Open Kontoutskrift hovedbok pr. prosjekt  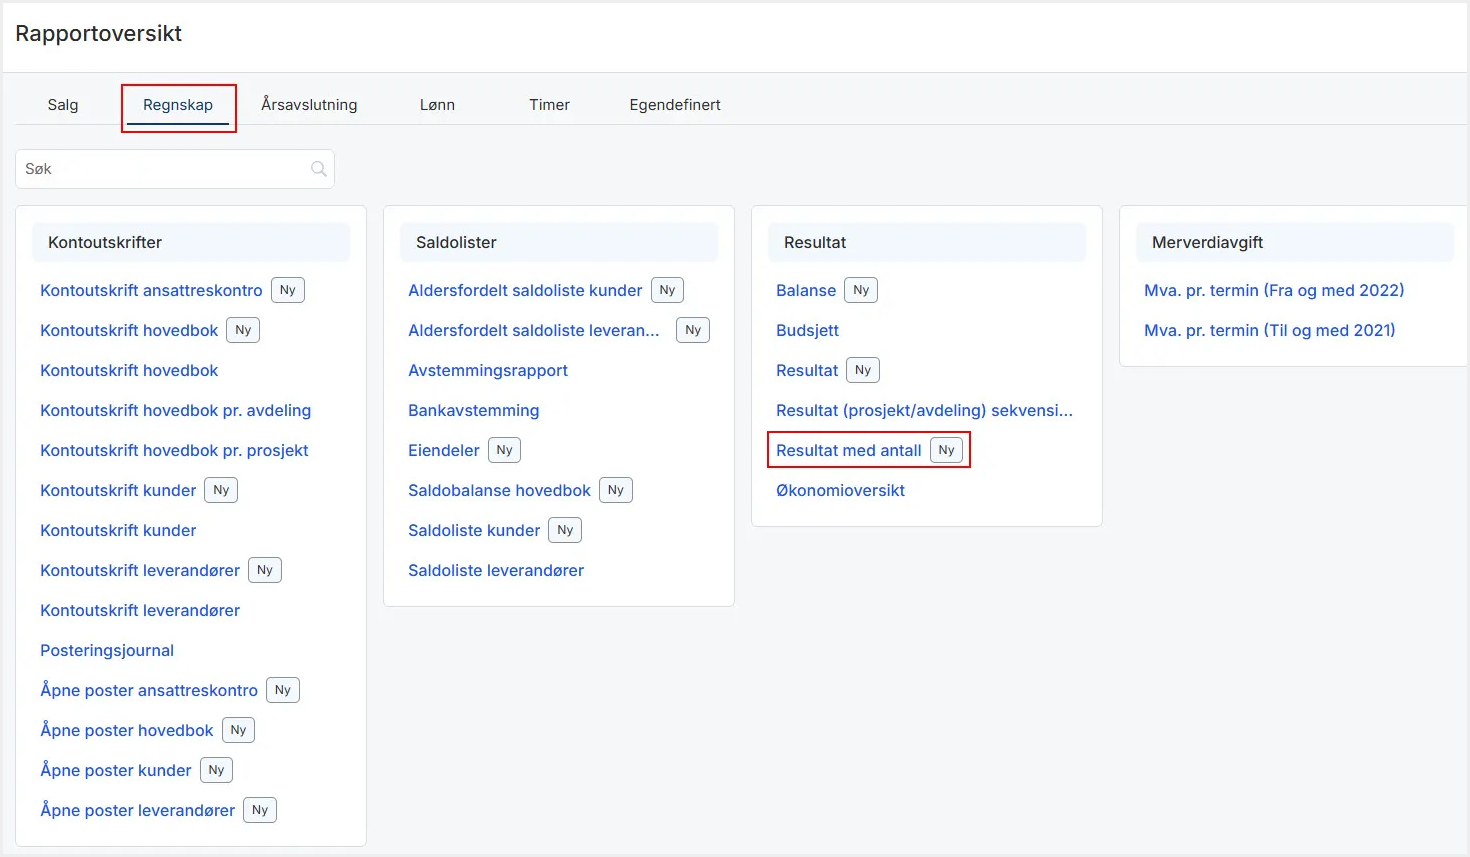coord(174,451)
